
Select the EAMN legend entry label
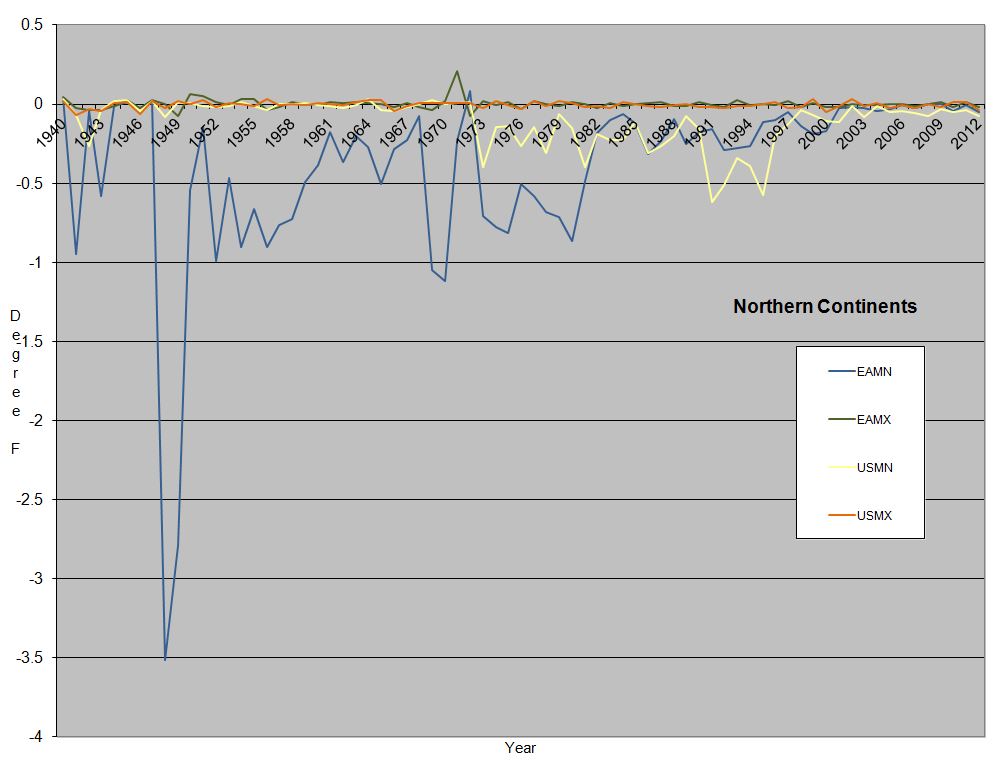point(874,372)
